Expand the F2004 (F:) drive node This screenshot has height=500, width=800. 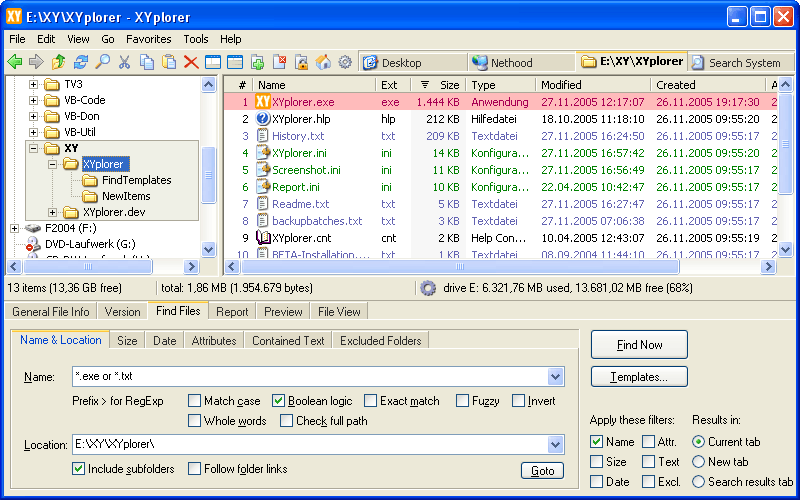pyautogui.click(x=14, y=228)
